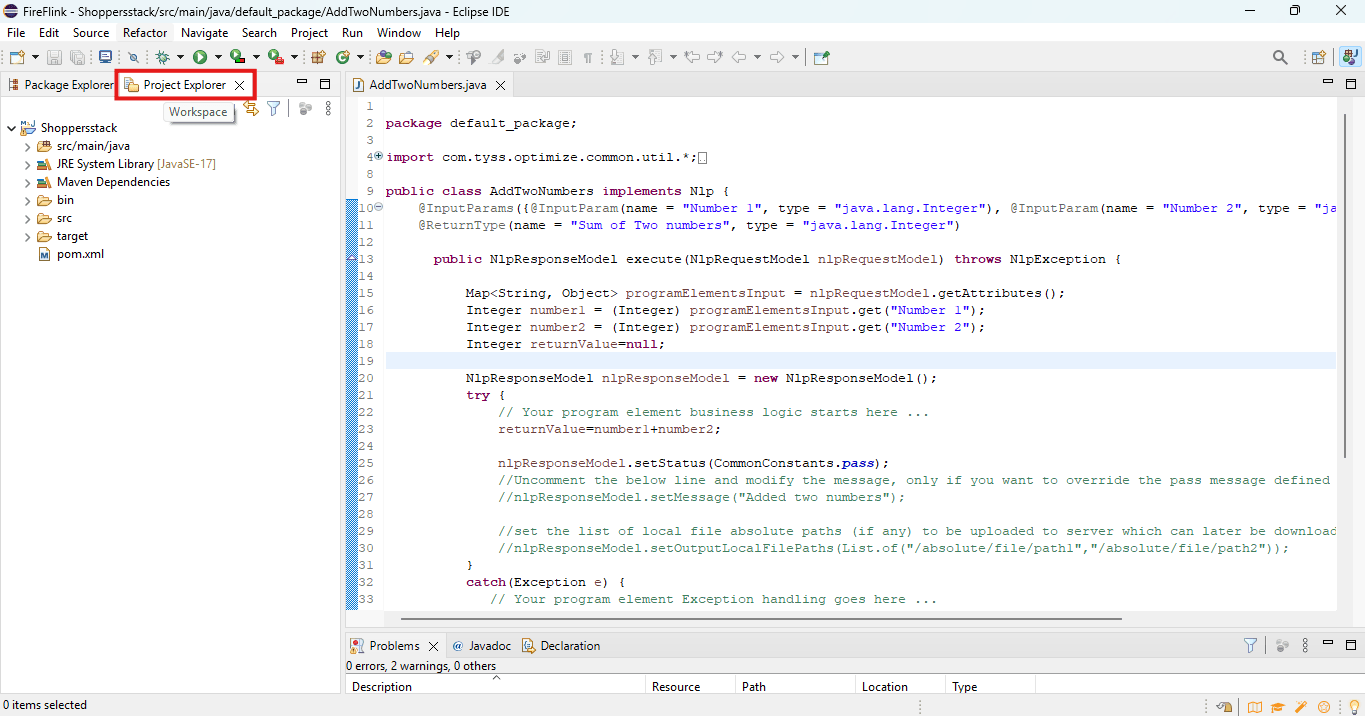Switch to the Javadoc tab
The width and height of the screenshot is (1365, 716).
(x=483, y=646)
